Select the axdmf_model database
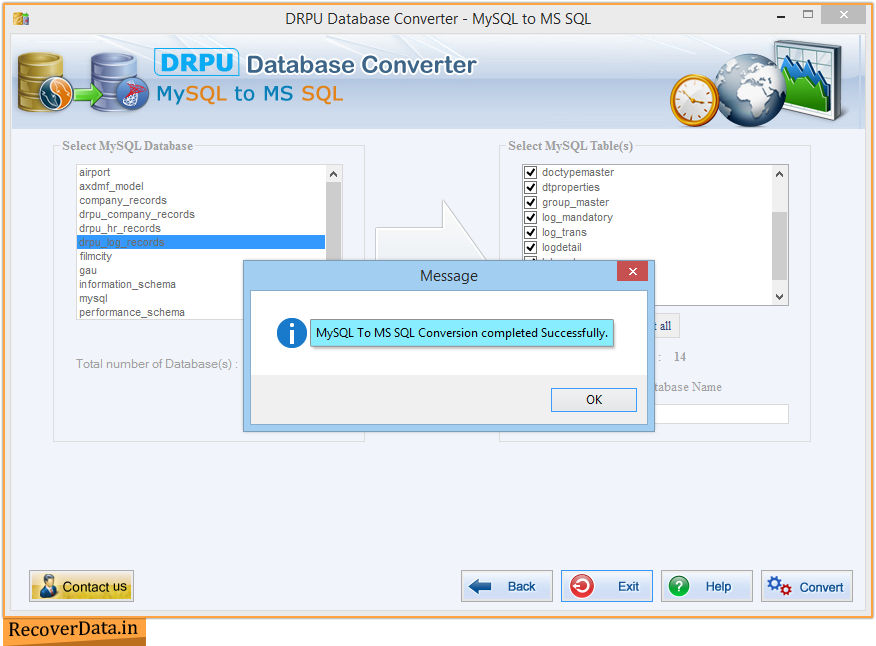Screen dimensions: 876x646 pos(201,186)
